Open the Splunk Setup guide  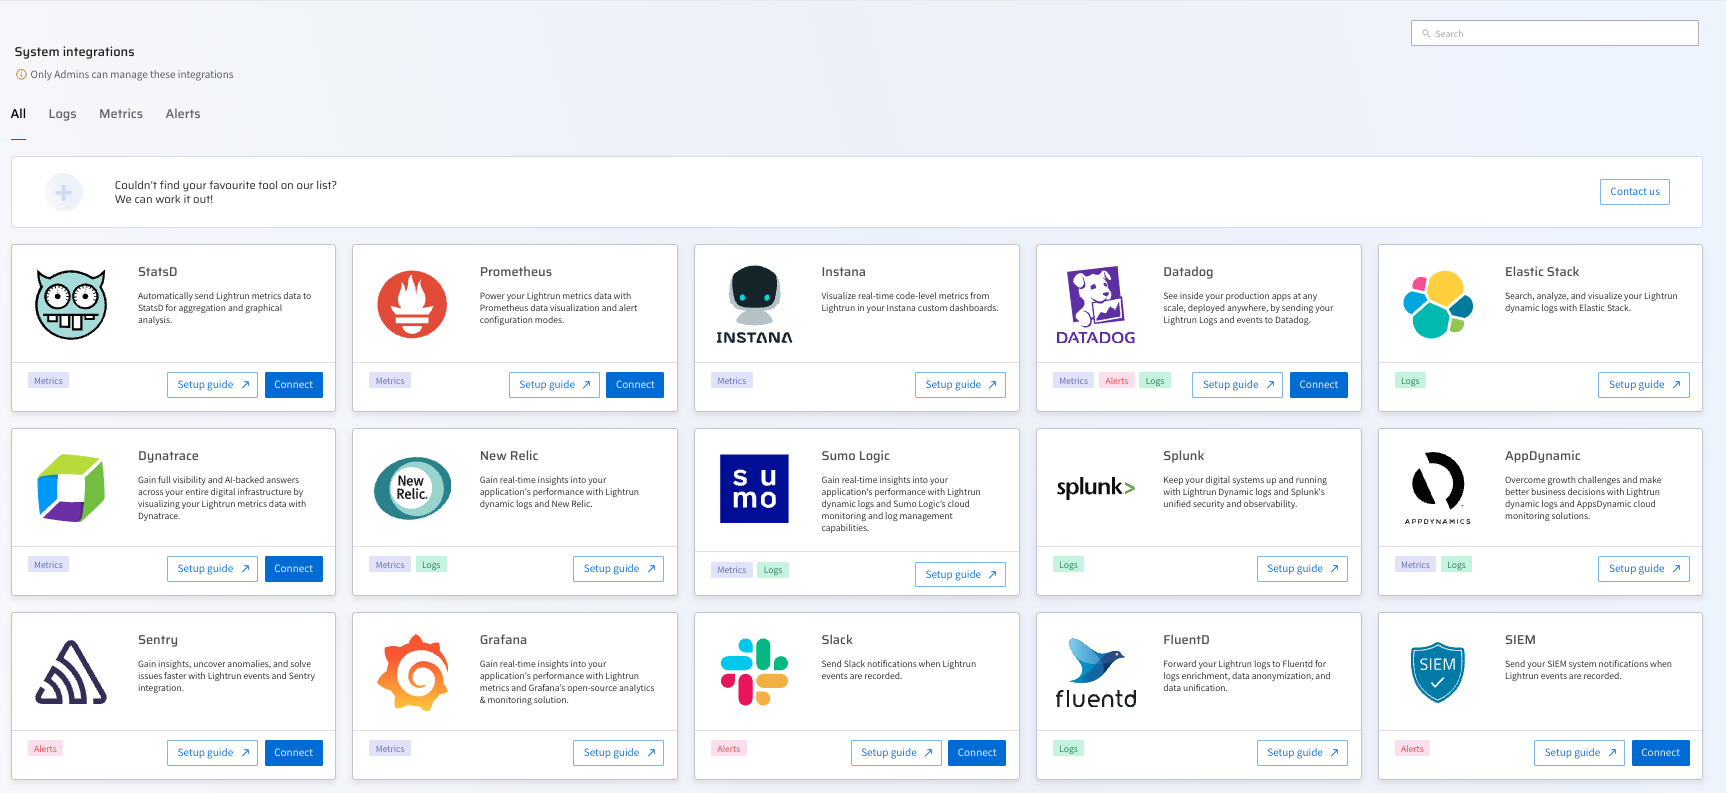coord(1302,569)
